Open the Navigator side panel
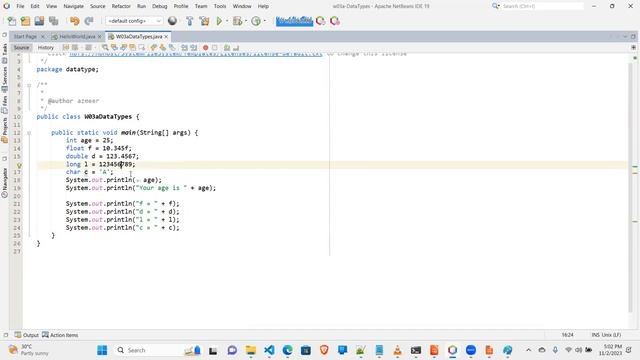 (4, 182)
